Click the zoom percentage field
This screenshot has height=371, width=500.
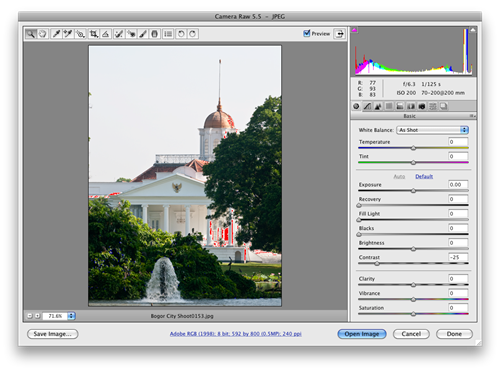(55, 316)
